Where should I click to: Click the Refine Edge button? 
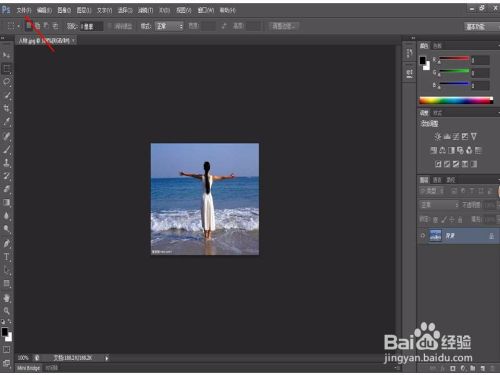[284, 26]
